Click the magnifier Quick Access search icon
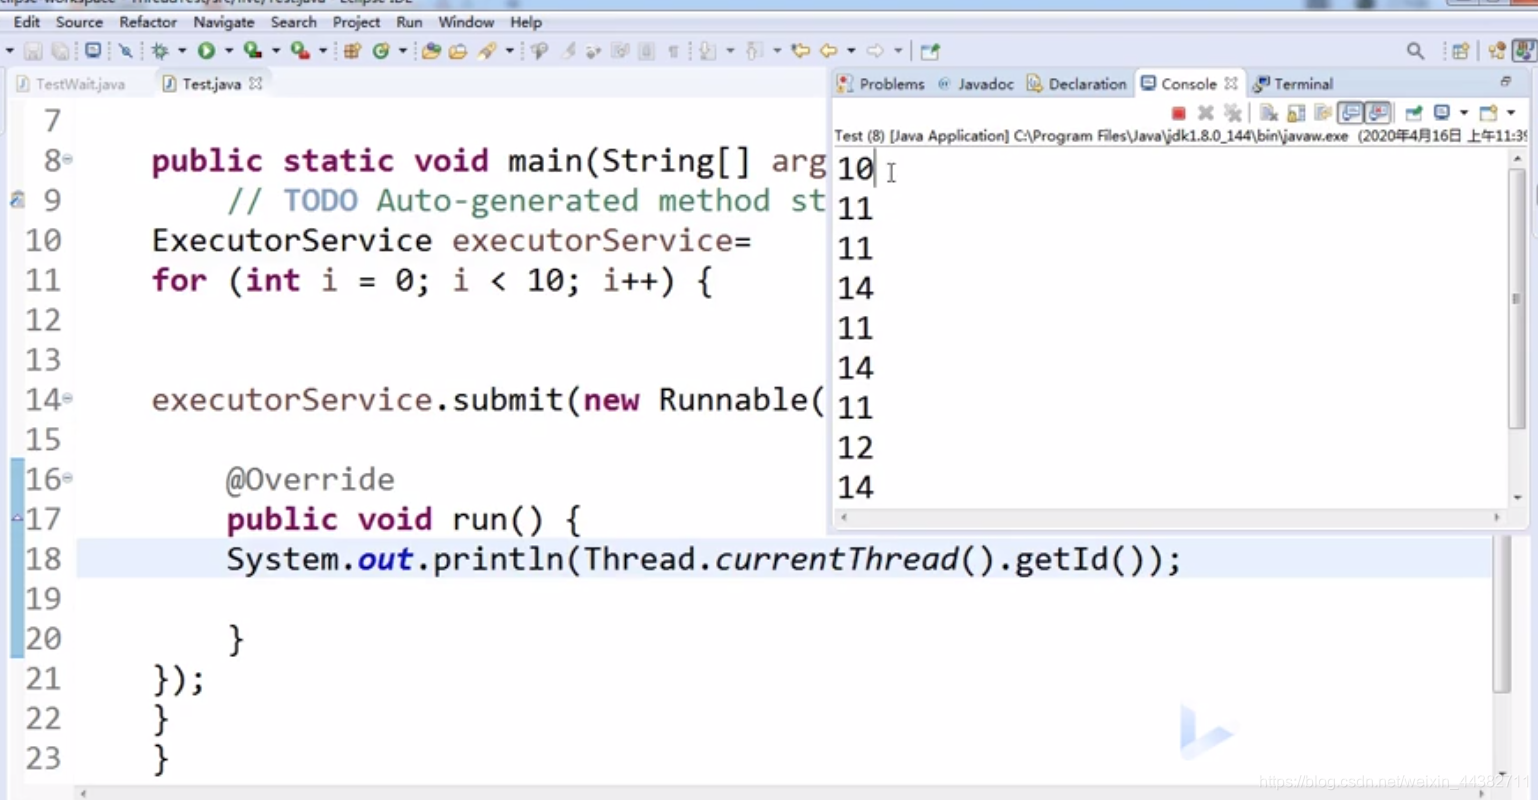 [1415, 51]
